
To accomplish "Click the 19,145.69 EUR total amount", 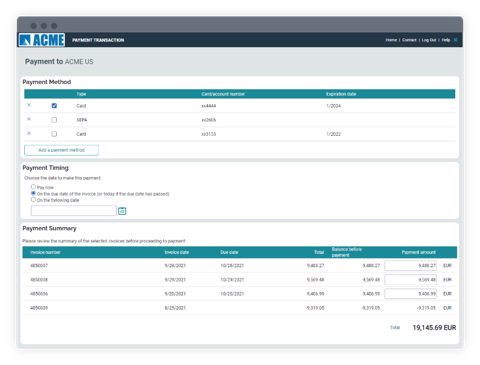I will 434,328.
